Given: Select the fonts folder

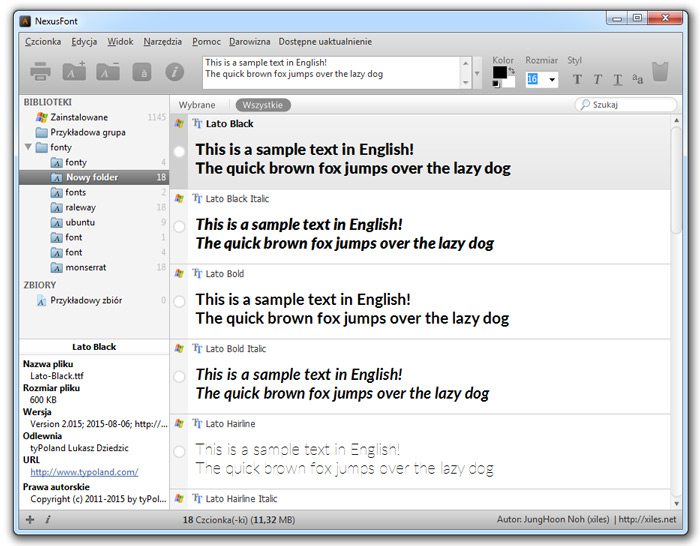Looking at the screenshot, I should pos(94,192).
